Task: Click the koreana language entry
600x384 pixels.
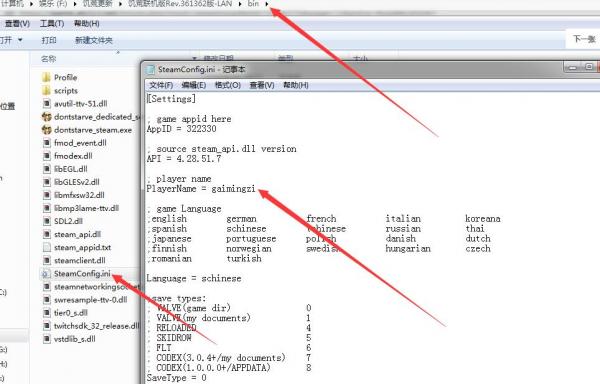Action: point(483,219)
